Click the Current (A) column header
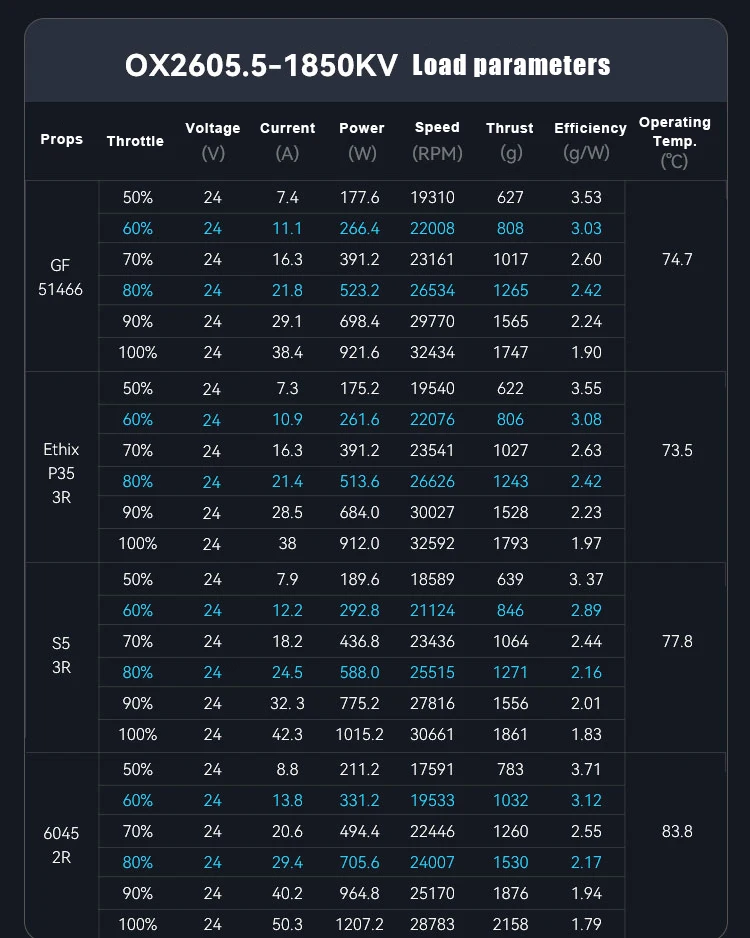The height and width of the screenshot is (938, 750). pyautogui.click(x=287, y=140)
